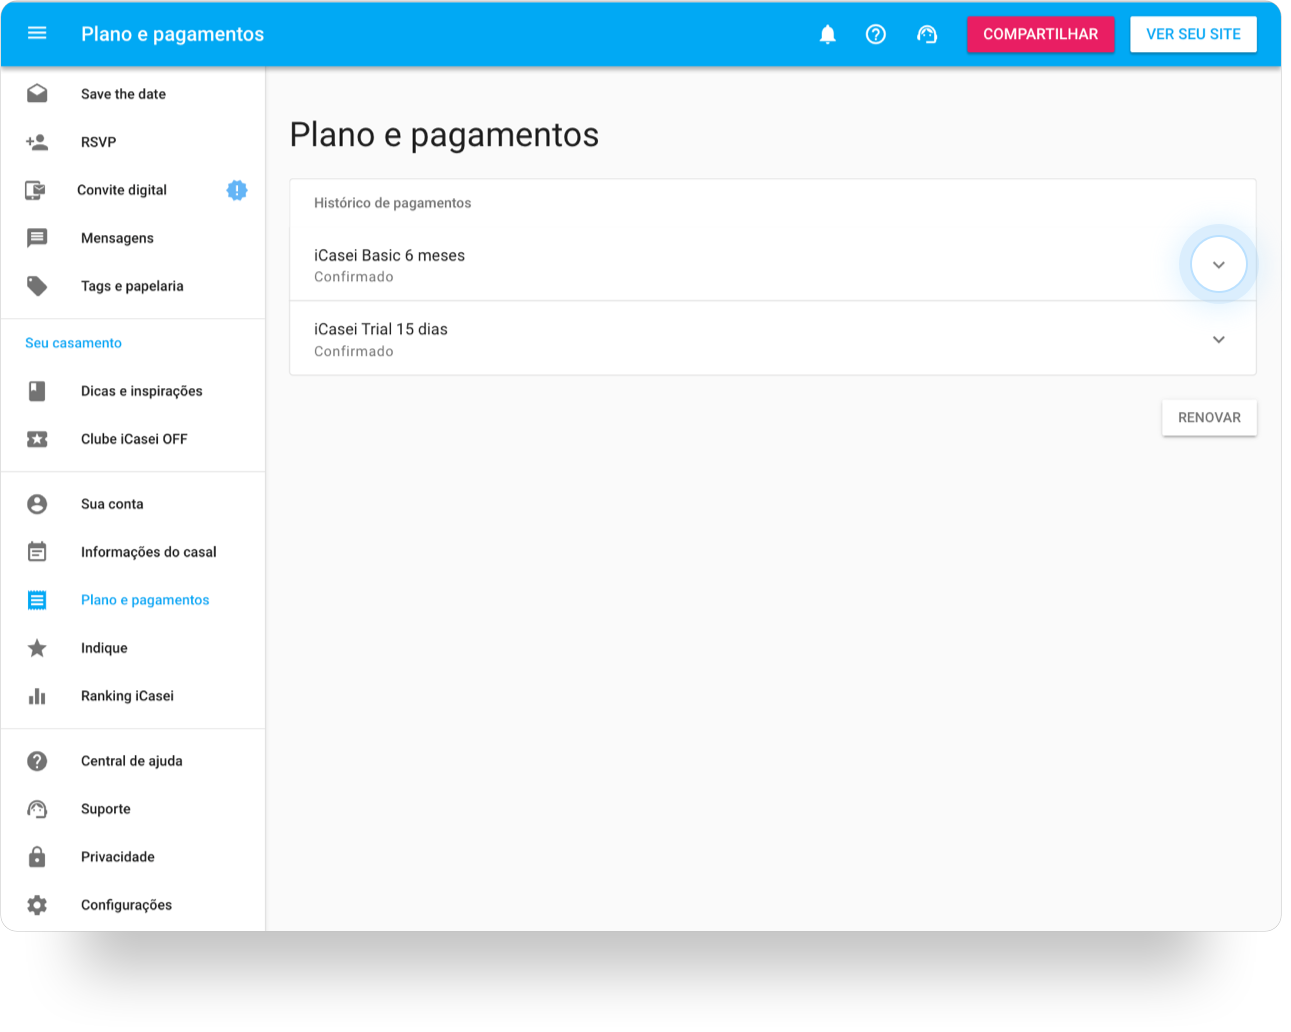1291x1032 pixels.
Task: Click the iCasei Basic 6 meses row title
Action: [x=389, y=256]
